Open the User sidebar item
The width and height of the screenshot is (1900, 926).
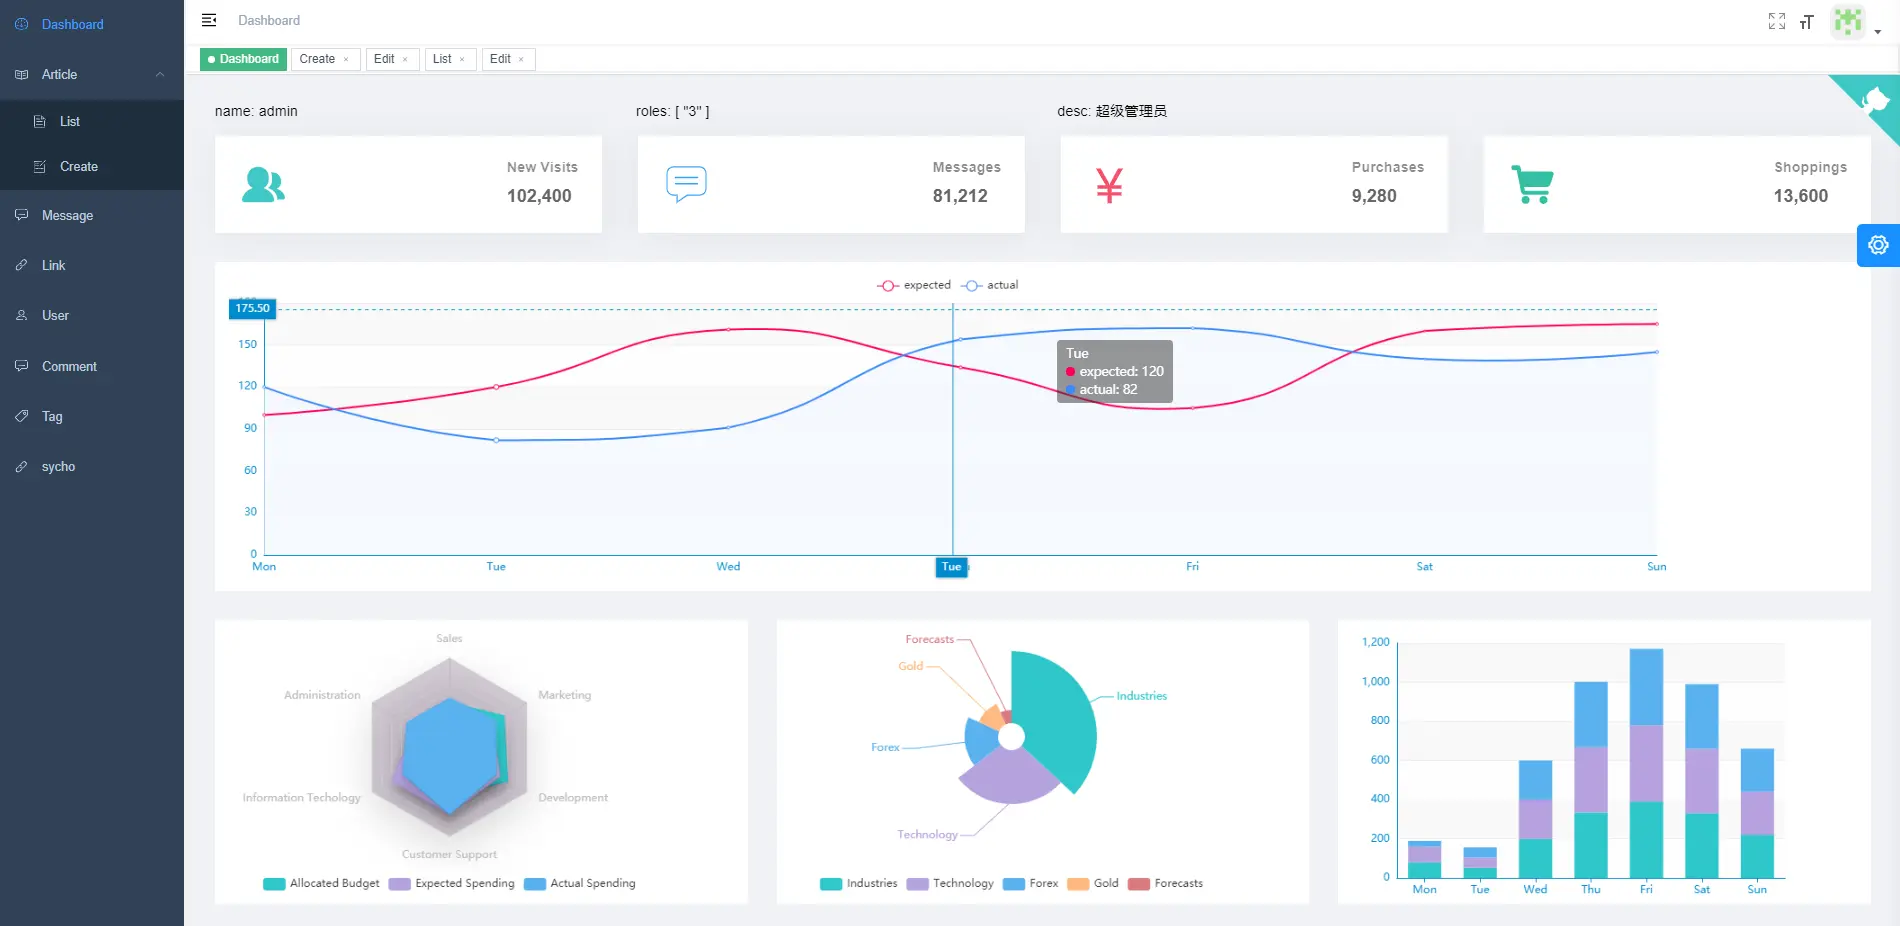click(x=92, y=315)
